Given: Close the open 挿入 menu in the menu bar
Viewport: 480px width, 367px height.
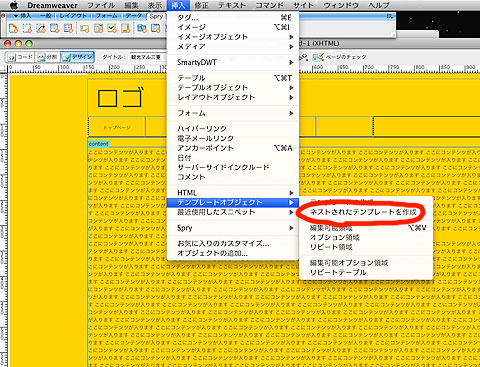Looking at the screenshot, I should pyautogui.click(x=178, y=5).
